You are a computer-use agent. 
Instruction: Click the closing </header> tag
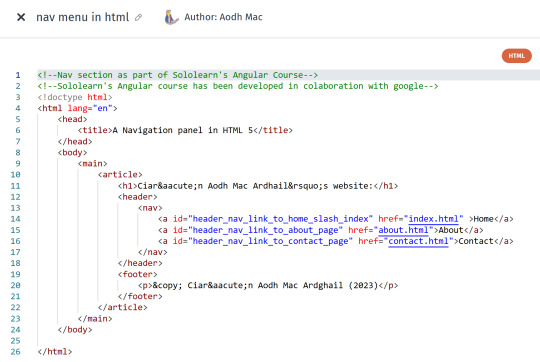pyautogui.click(x=140, y=263)
